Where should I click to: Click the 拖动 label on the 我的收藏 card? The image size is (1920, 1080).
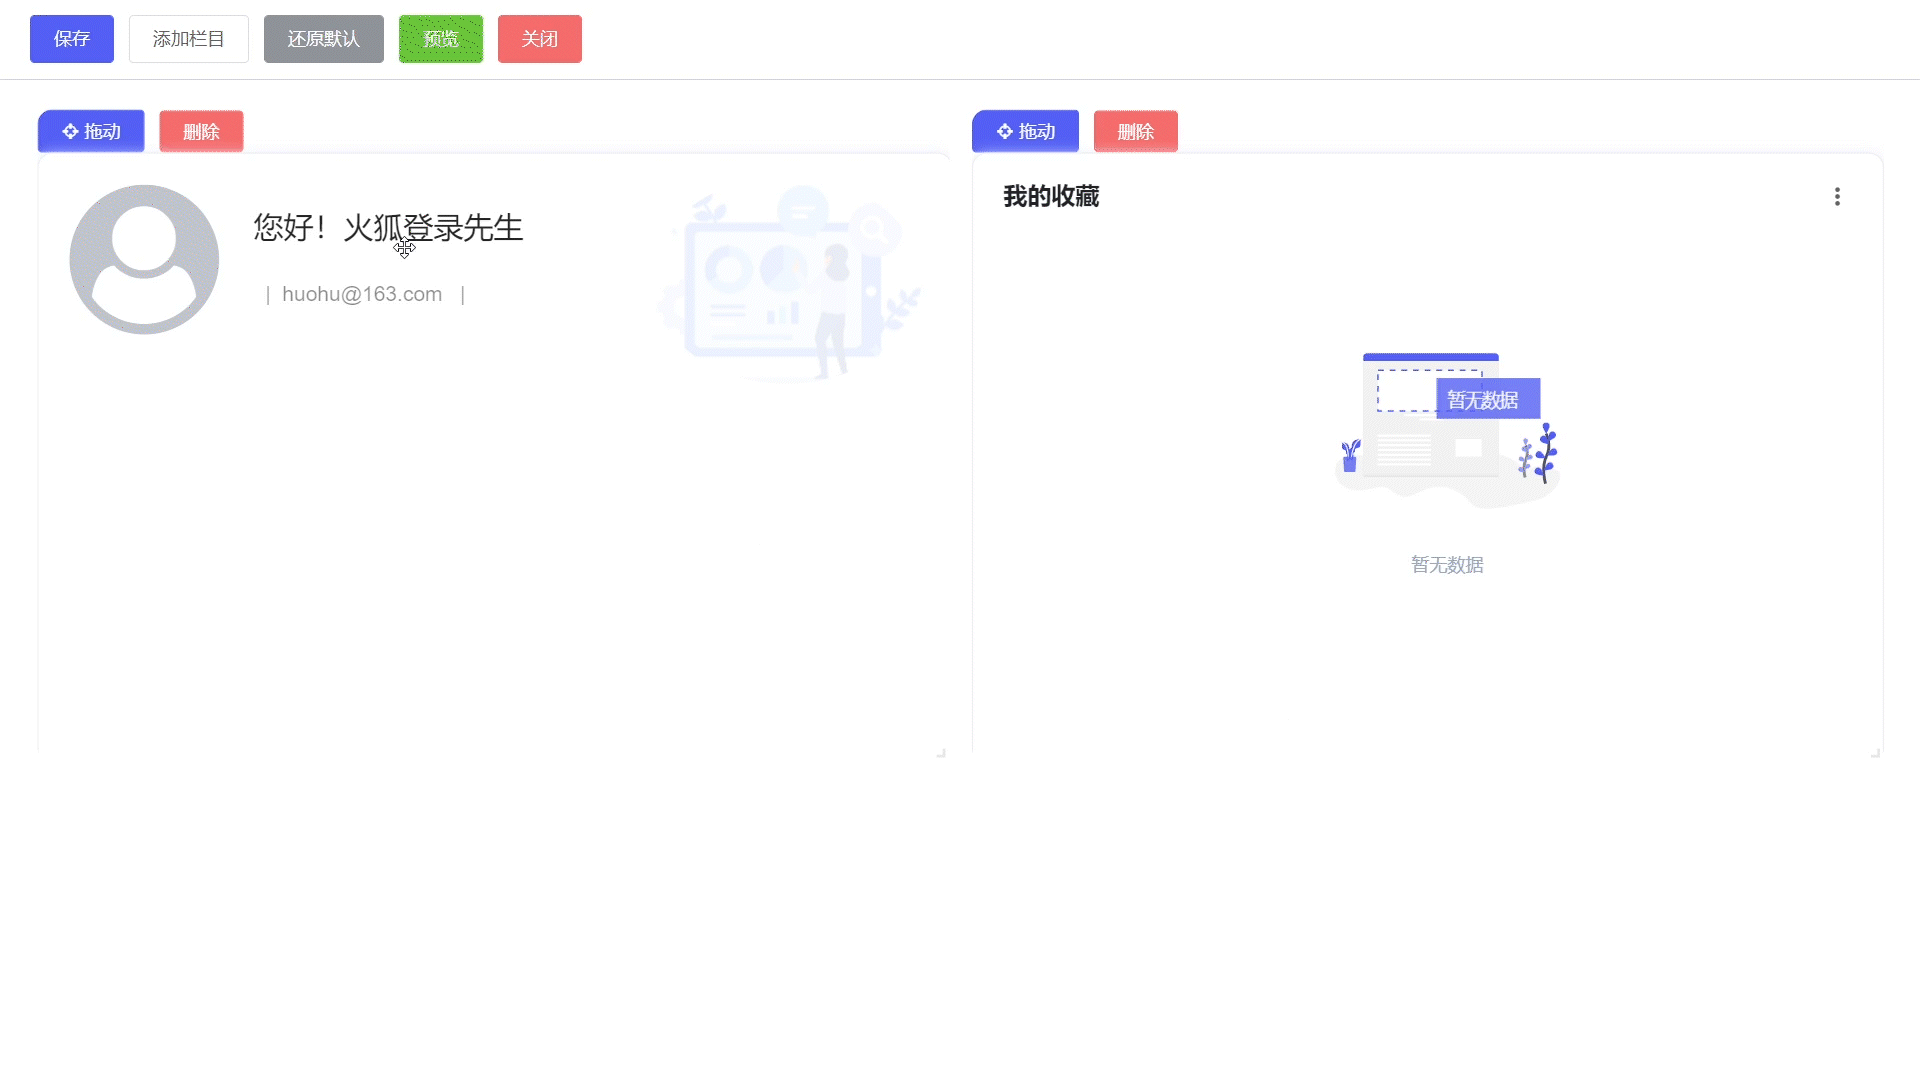[x=1037, y=131]
